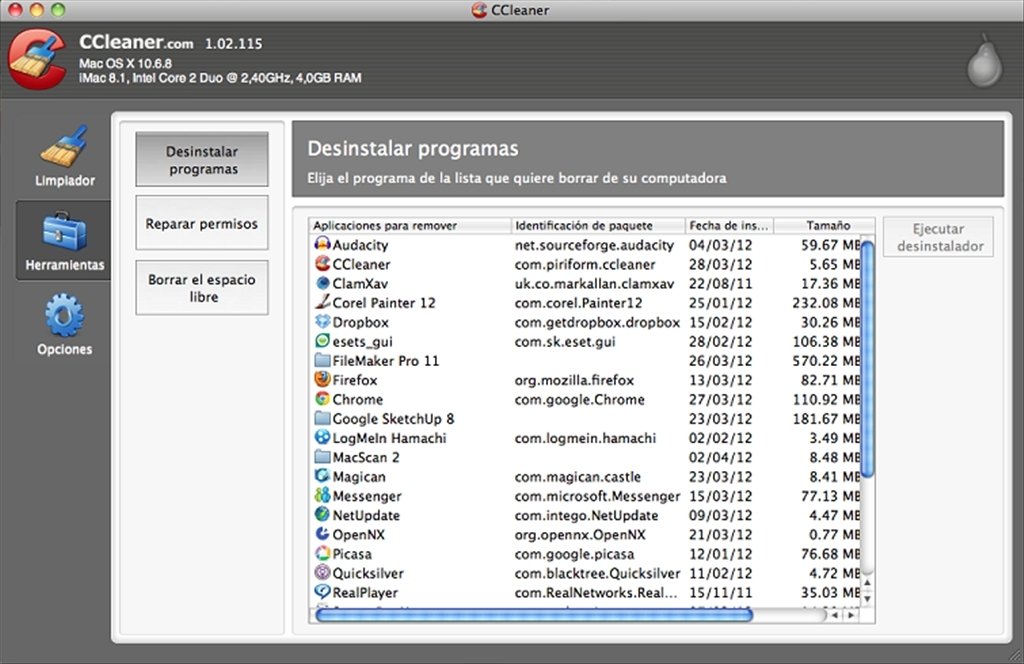
Task: Open the Opciones gear icon
Action: point(64,315)
